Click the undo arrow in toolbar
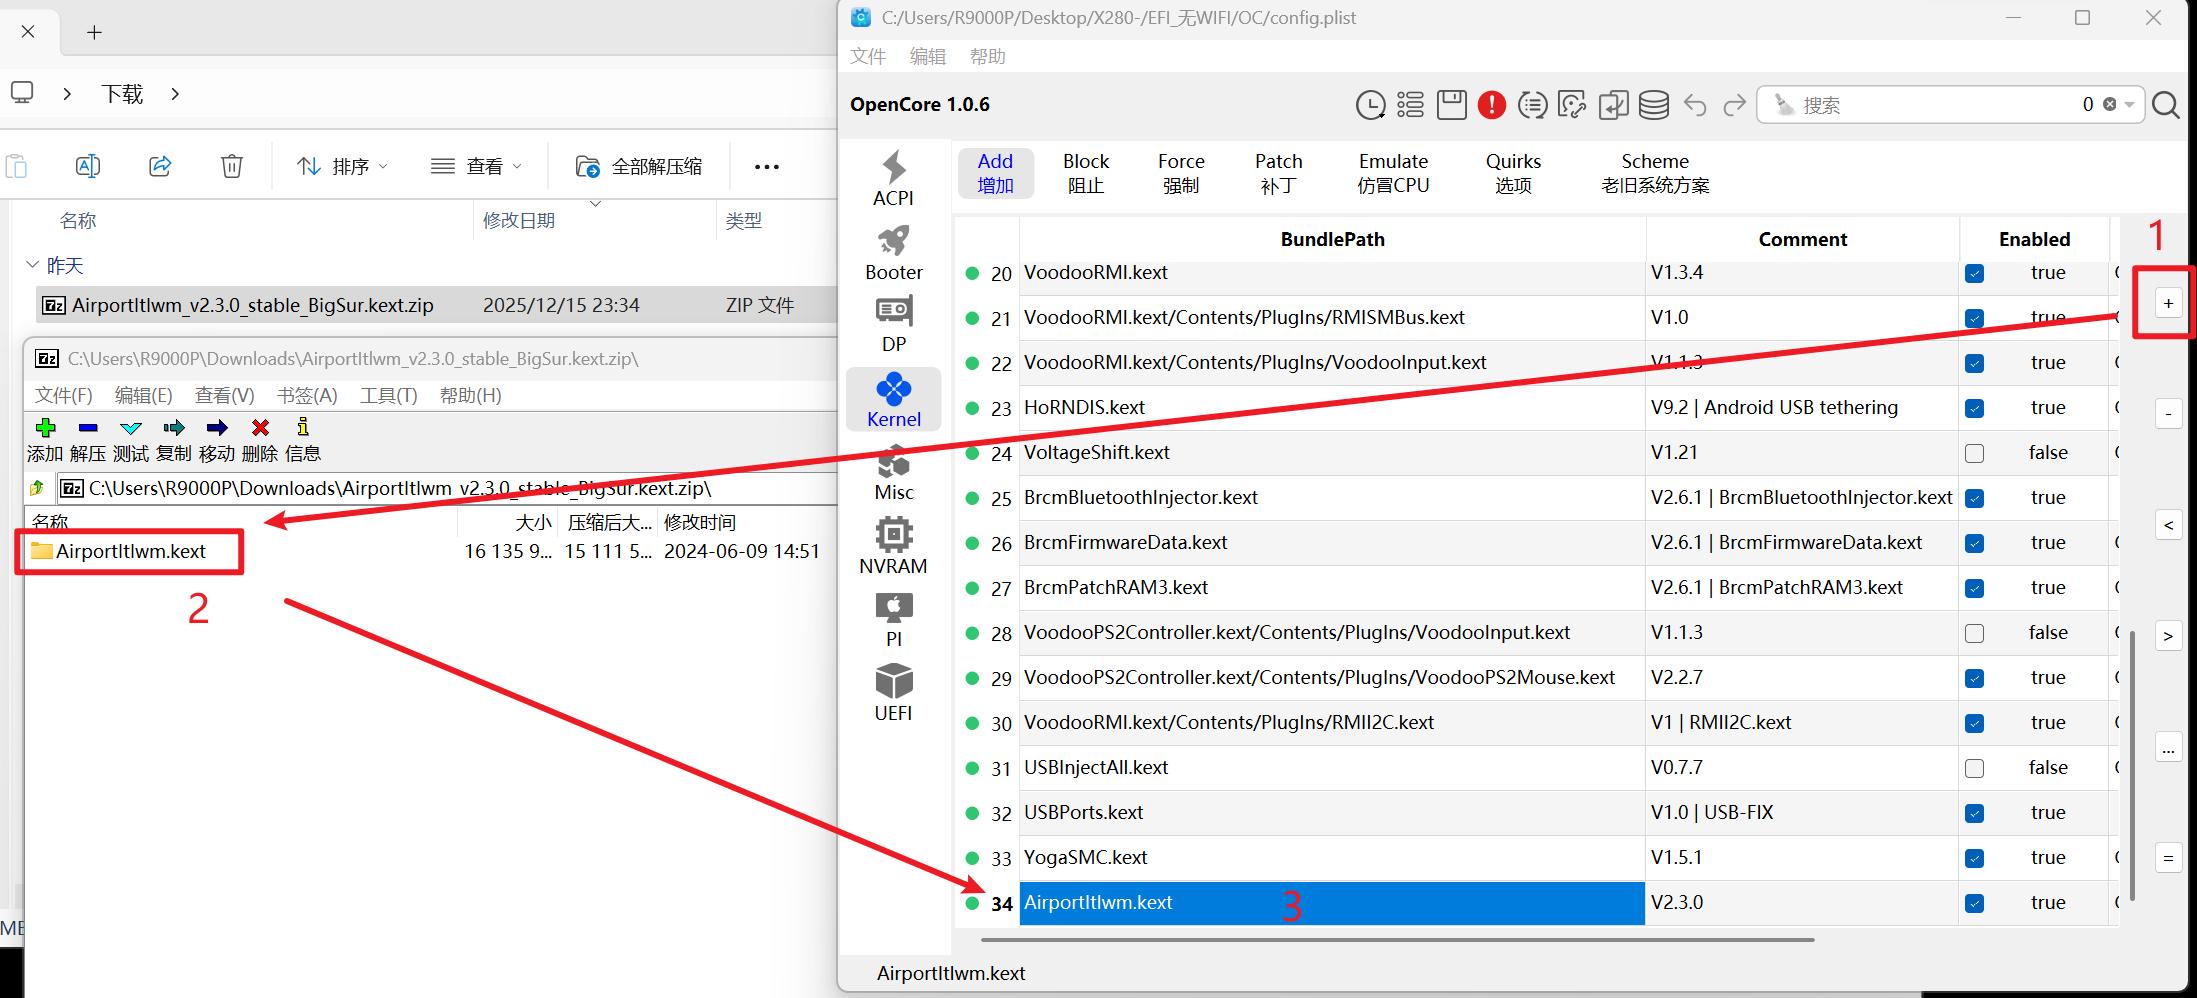The width and height of the screenshot is (2197, 998). pyautogui.click(x=1695, y=105)
